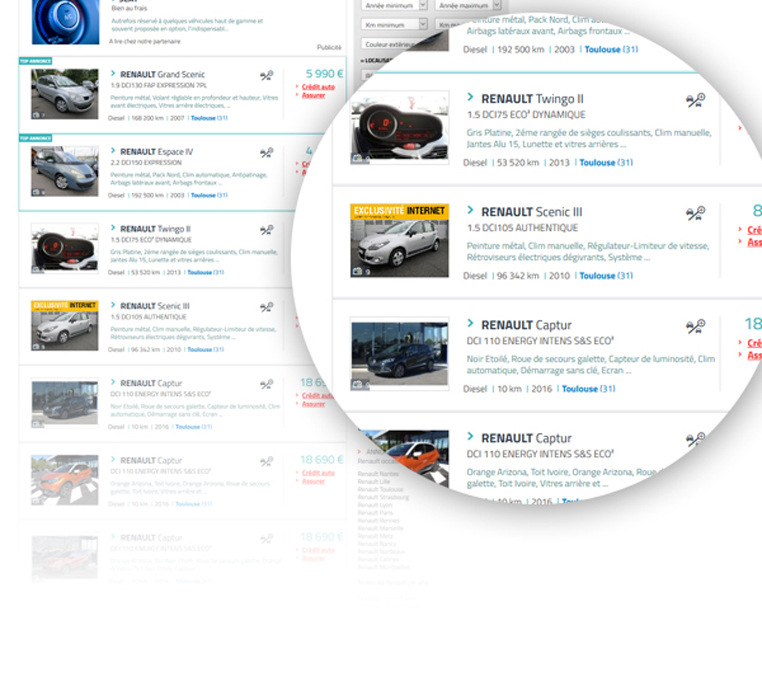This screenshot has width=762, height=686.
Task: Click Assurer link on Grand Scenic listing
Action: pyautogui.click(x=314, y=96)
